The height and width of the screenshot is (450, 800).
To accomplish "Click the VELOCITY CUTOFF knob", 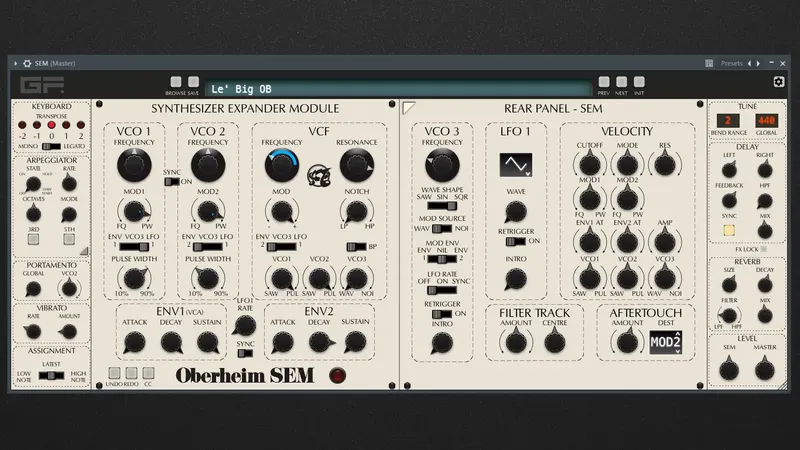I will coord(590,165).
